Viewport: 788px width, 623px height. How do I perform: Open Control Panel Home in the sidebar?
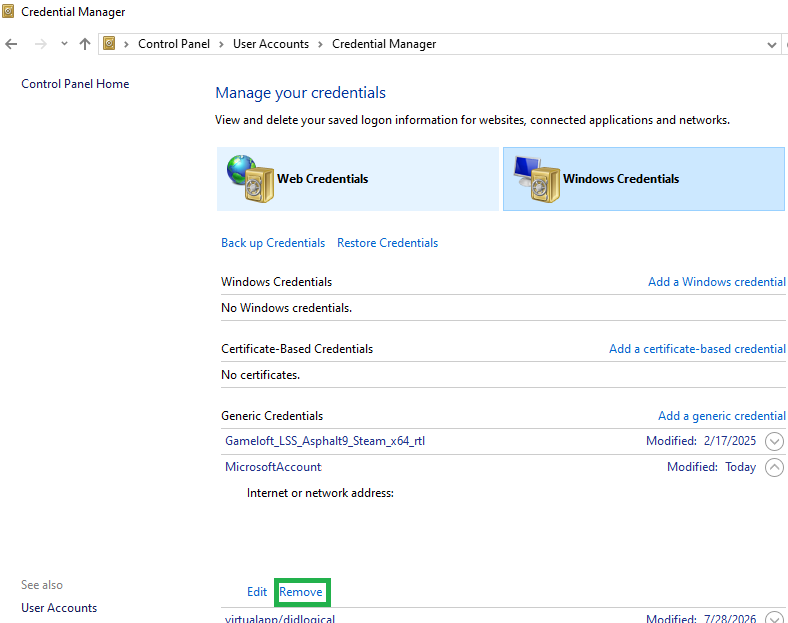(x=75, y=84)
